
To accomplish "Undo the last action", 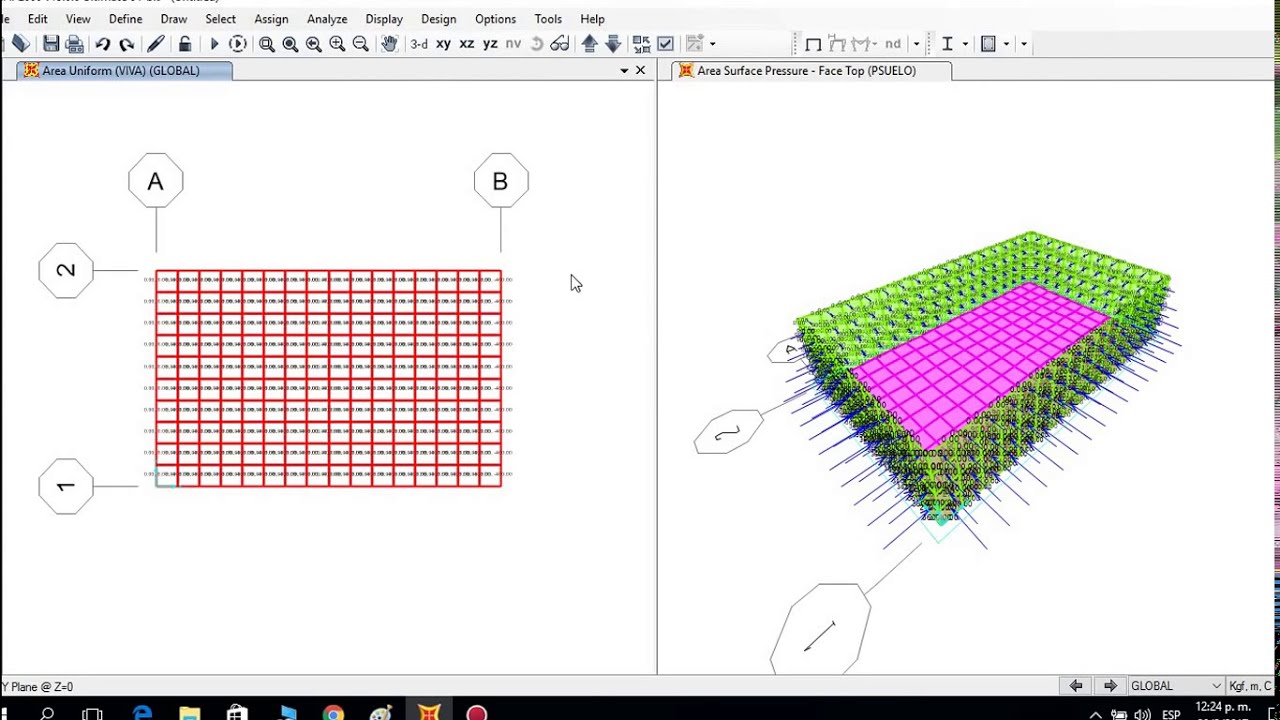I will (x=102, y=44).
